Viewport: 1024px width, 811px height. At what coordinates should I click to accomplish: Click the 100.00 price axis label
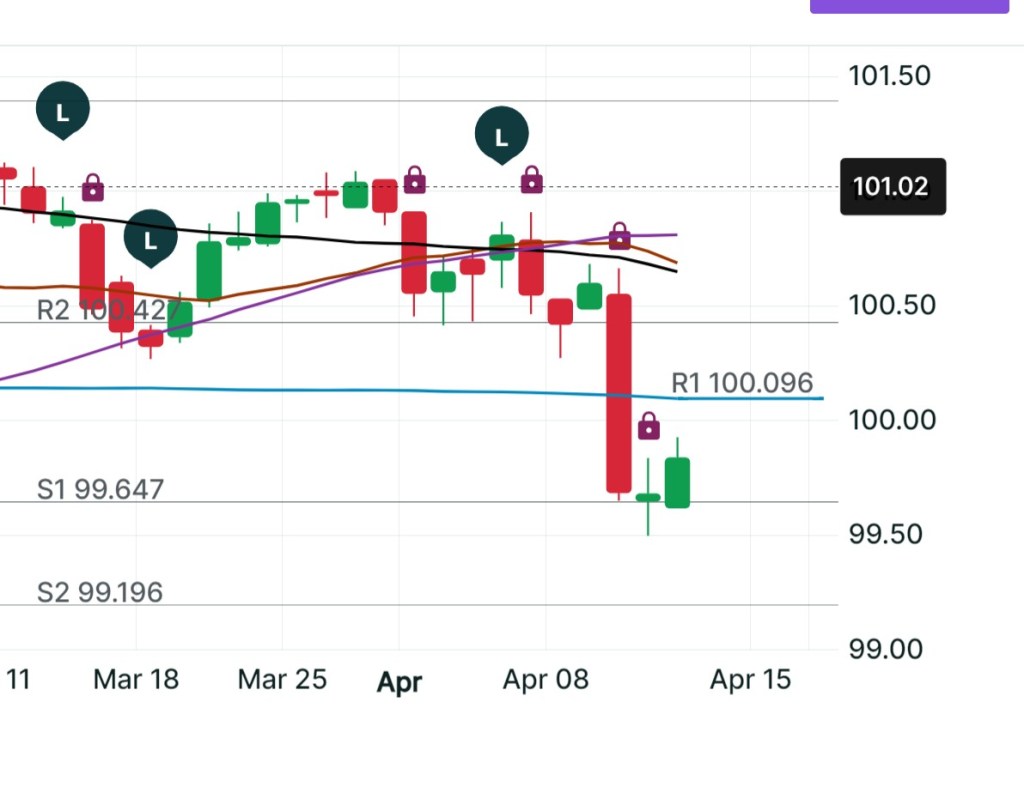(x=892, y=419)
